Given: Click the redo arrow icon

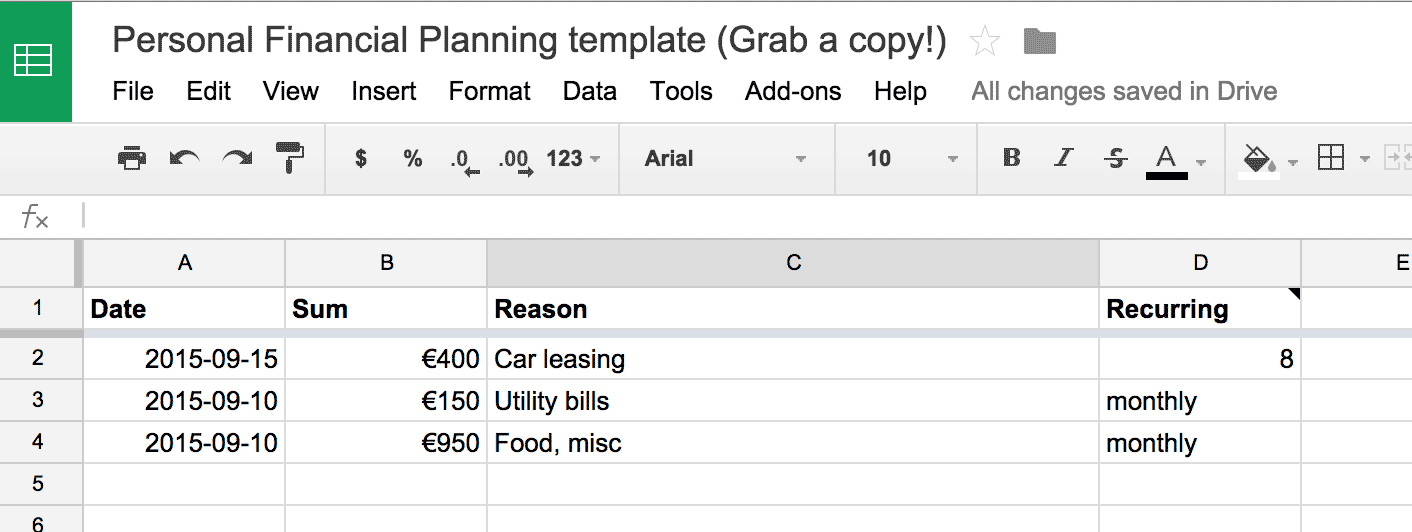Looking at the screenshot, I should [x=237, y=158].
